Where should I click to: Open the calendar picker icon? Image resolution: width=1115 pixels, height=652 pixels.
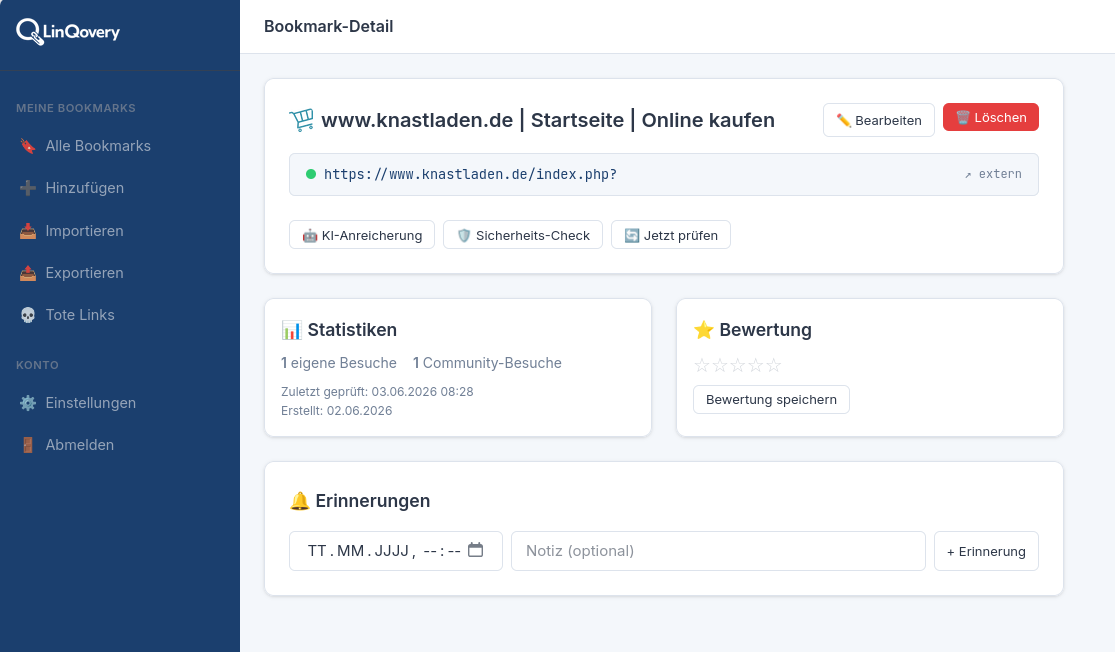[x=476, y=550]
